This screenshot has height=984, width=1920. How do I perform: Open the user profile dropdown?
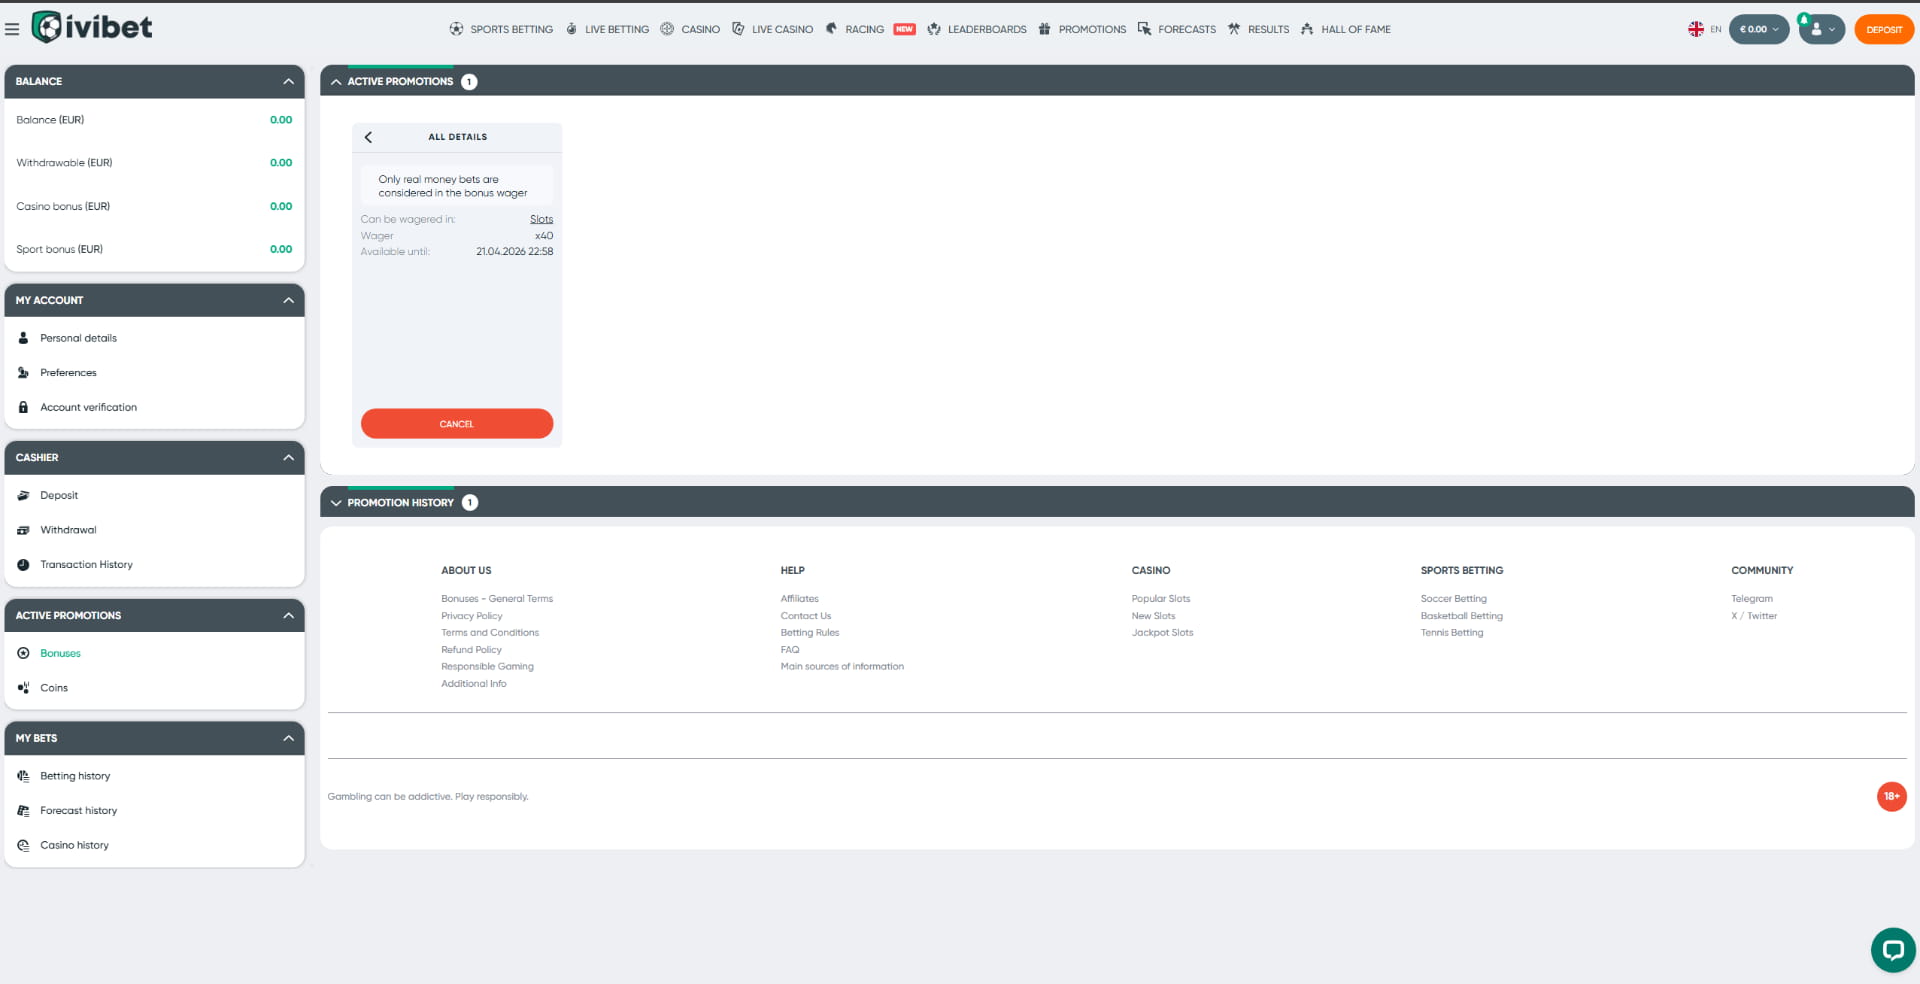(1822, 29)
